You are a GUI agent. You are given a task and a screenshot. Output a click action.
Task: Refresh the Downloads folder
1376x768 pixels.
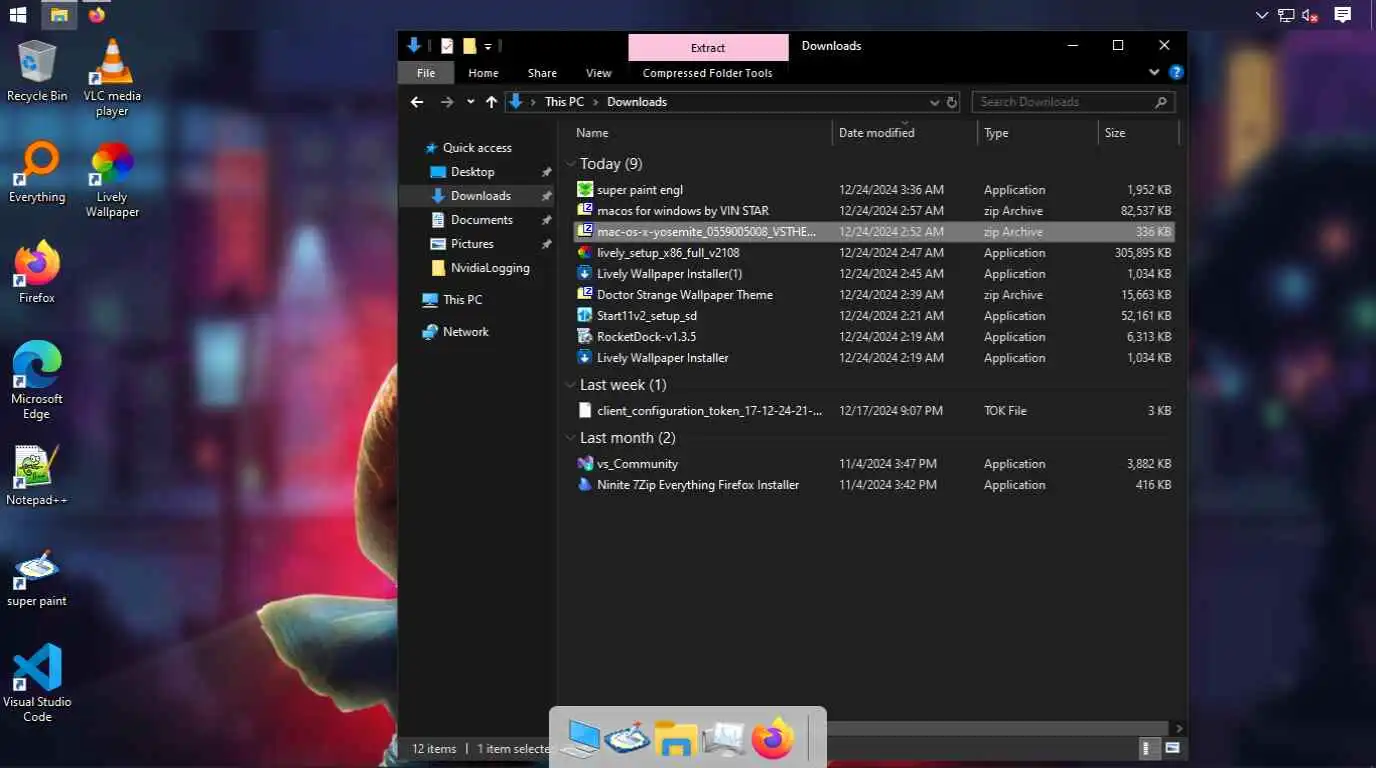[951, 102]
